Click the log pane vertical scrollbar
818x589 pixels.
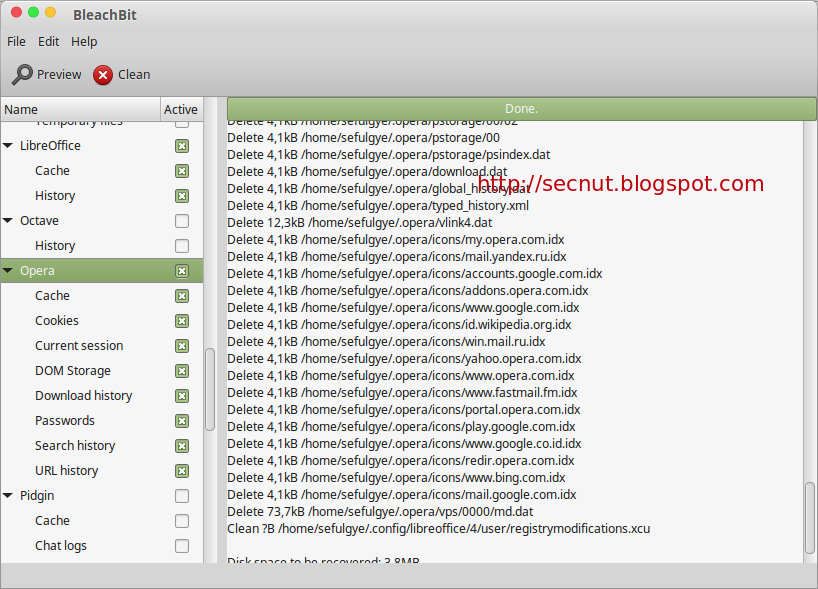[810, 518]
